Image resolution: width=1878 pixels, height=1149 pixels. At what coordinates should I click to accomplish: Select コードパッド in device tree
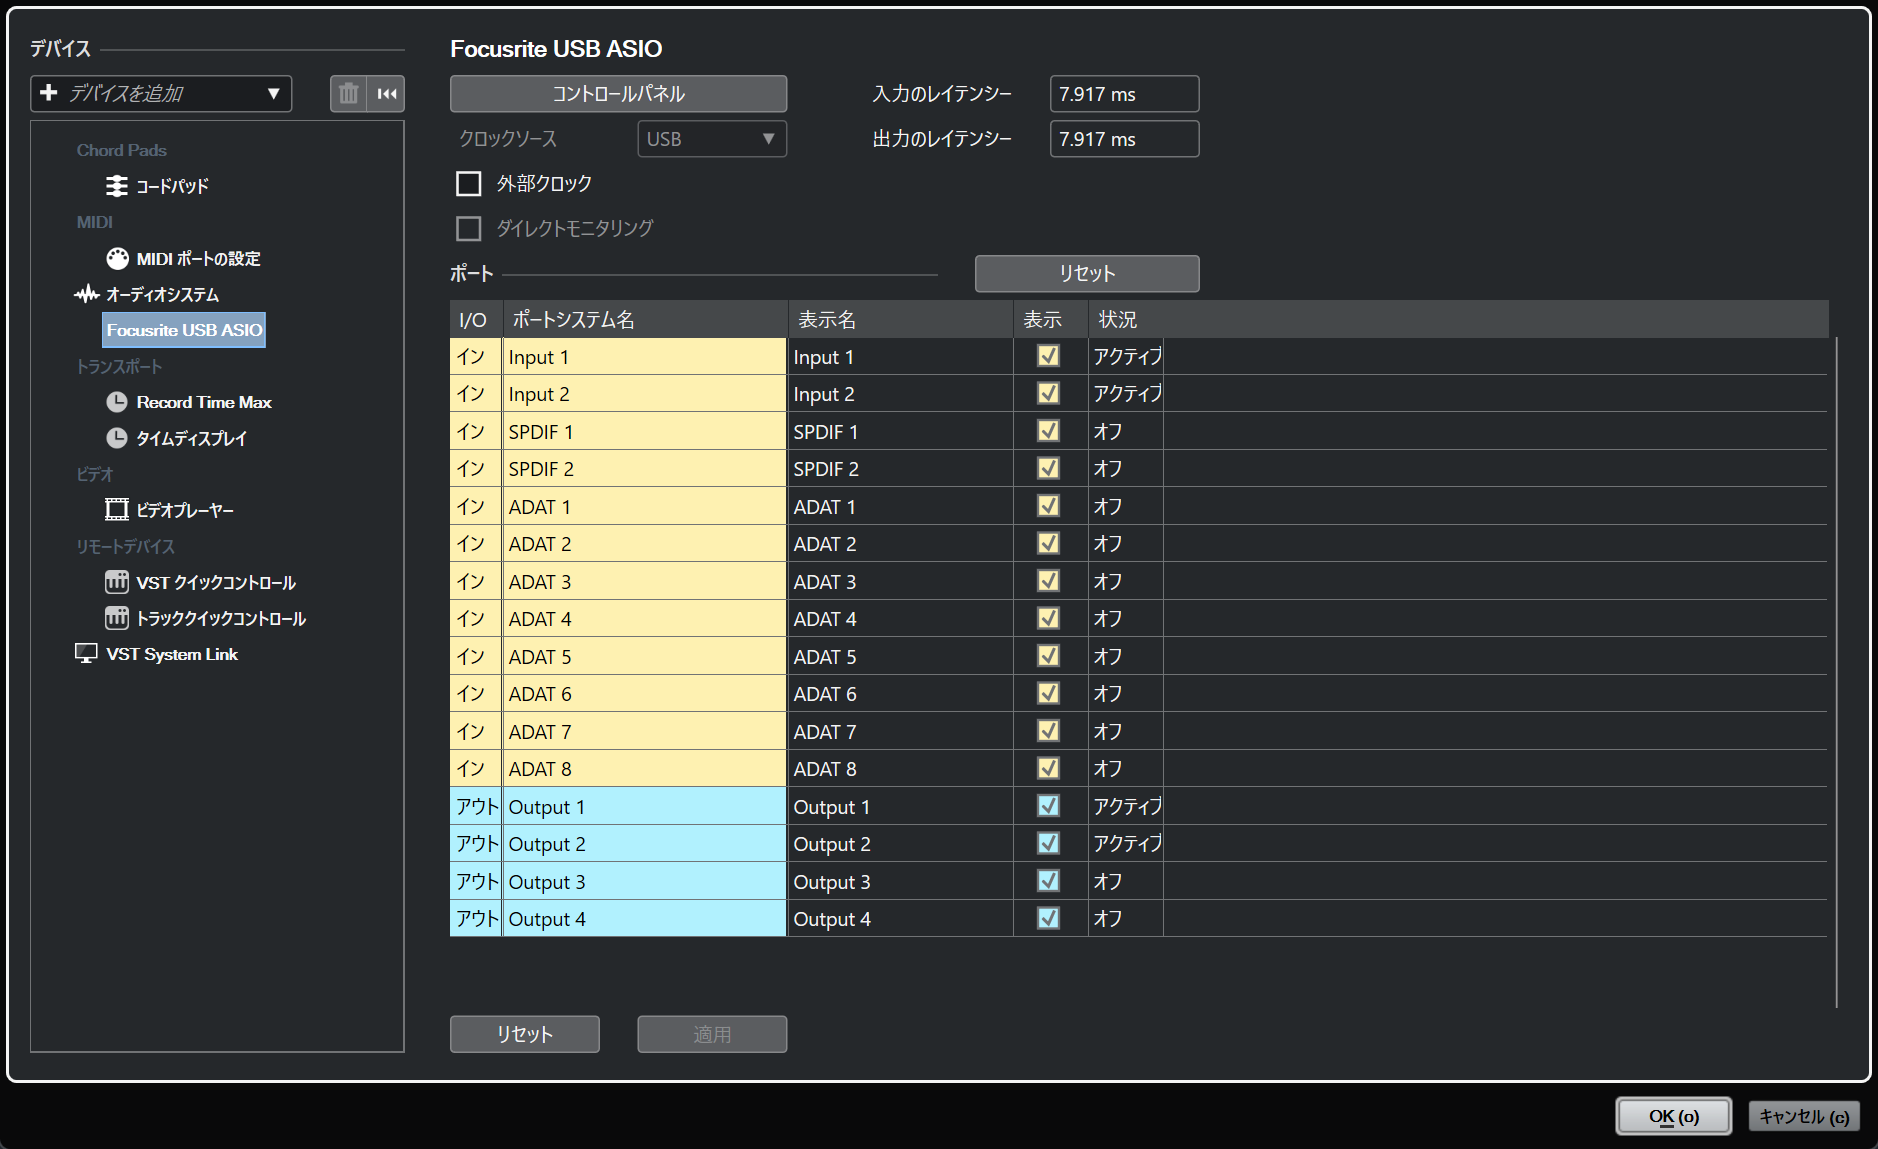coord(172,186)
